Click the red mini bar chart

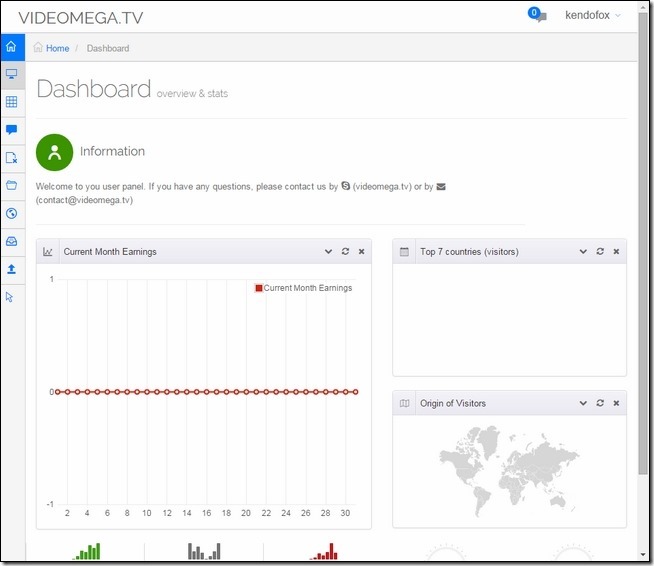click(324, 551)
